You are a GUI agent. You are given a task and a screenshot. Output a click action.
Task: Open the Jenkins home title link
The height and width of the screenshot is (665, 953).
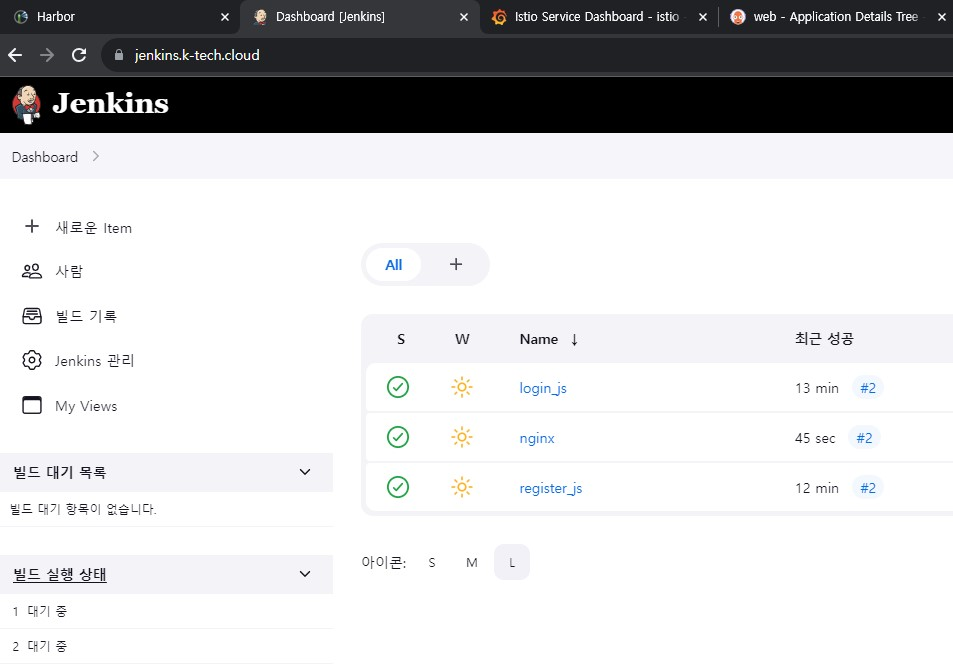tap(110, 103)
